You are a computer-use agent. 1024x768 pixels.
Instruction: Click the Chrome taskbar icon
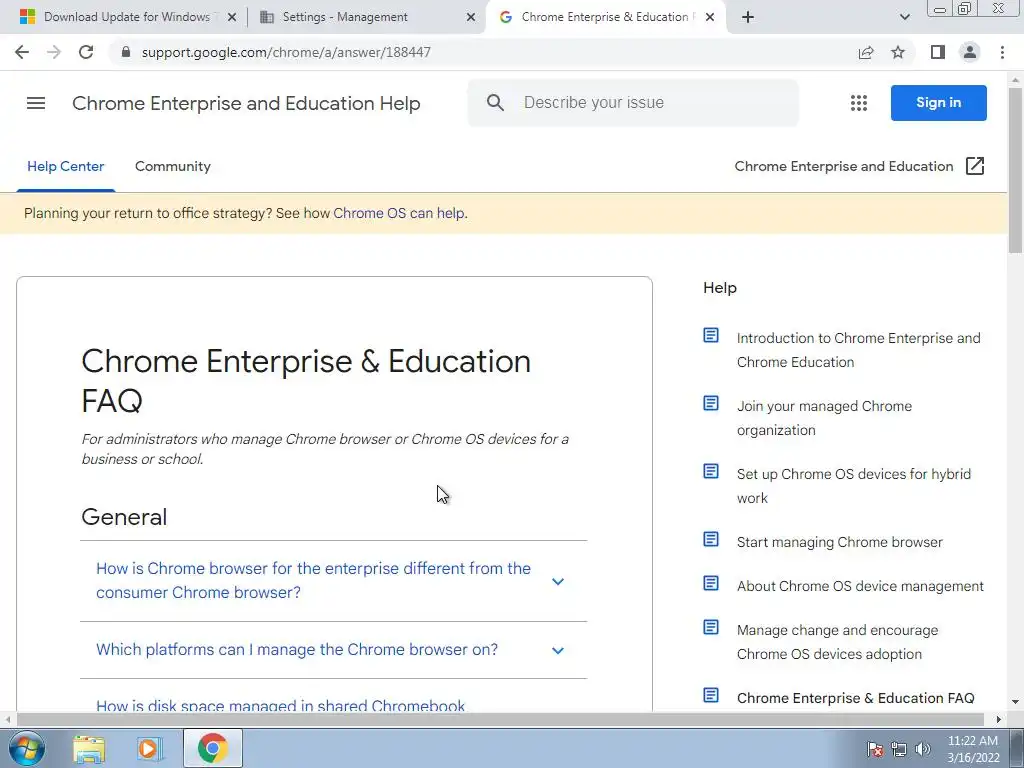(x=212, y=748)
